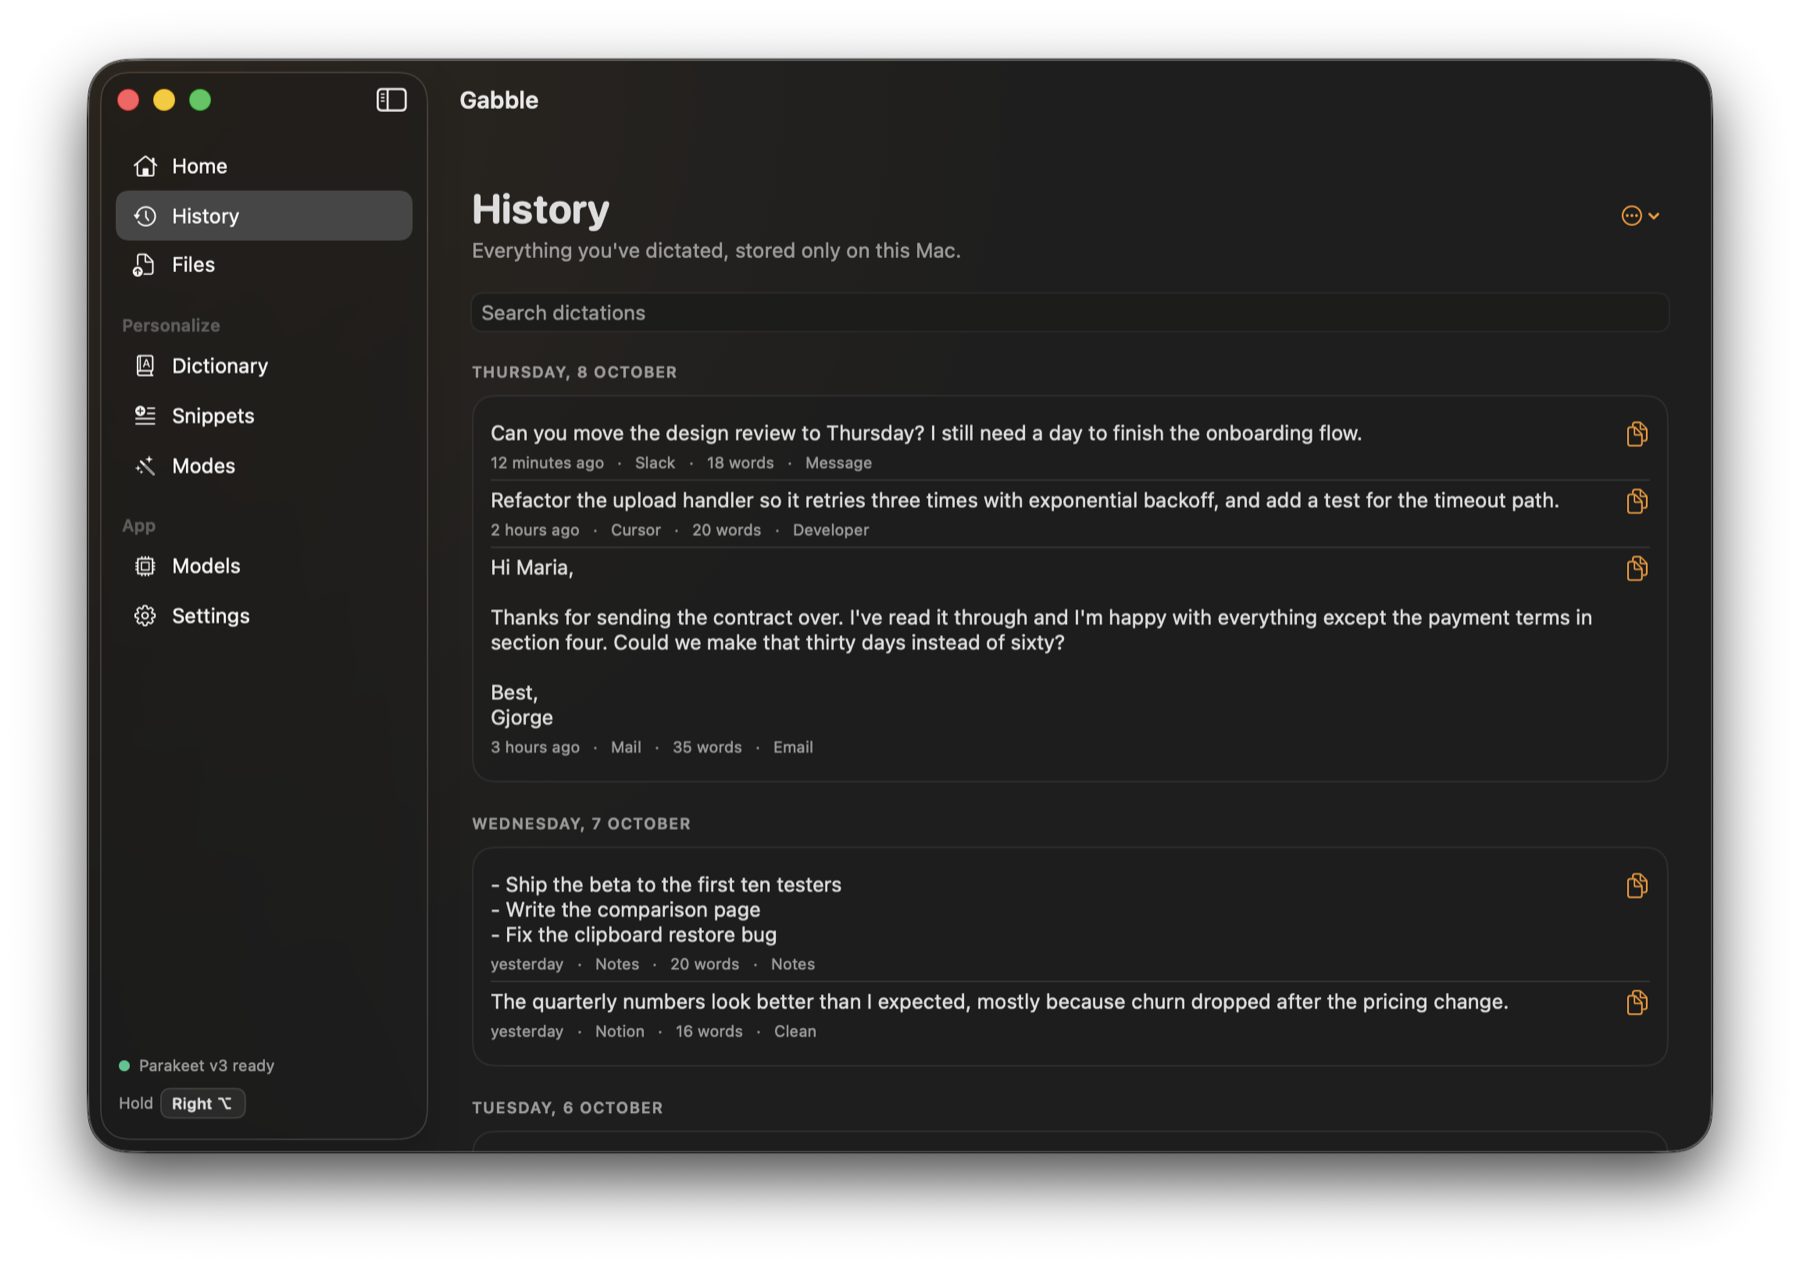This screenshot has width=1800, height=1268.
Task: Click the Modes sparkle icon
Action: (145, 466)
